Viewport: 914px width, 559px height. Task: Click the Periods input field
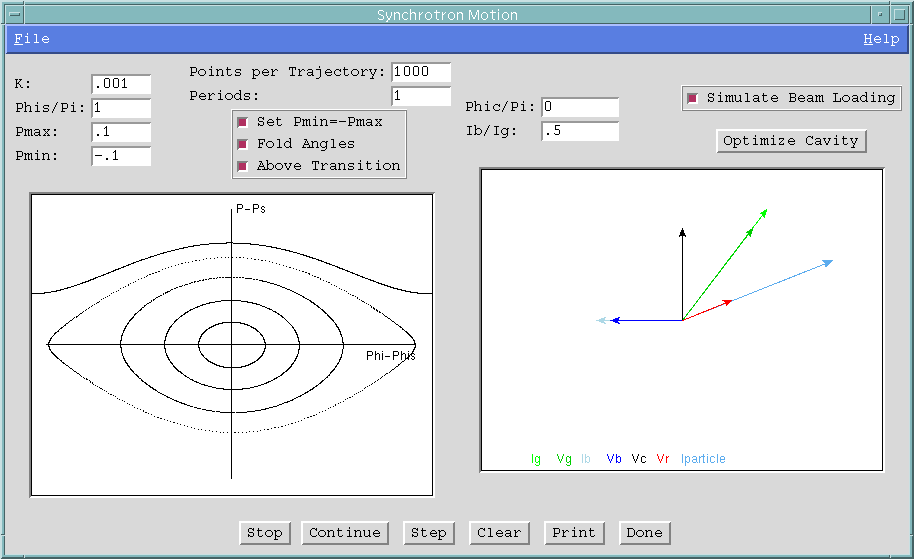coord(421,96)
